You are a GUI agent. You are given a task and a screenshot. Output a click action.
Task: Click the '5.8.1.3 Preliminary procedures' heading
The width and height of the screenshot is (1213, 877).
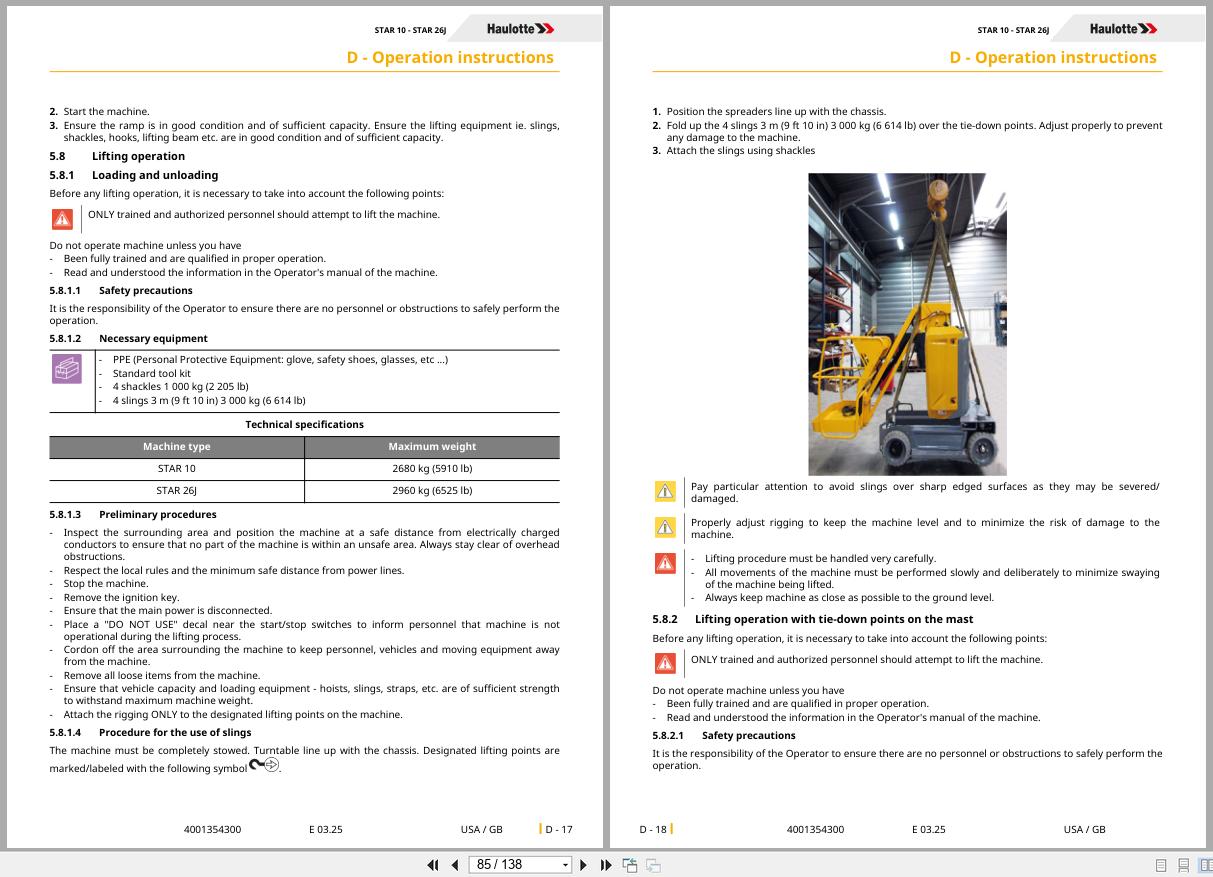pos(133,514)
